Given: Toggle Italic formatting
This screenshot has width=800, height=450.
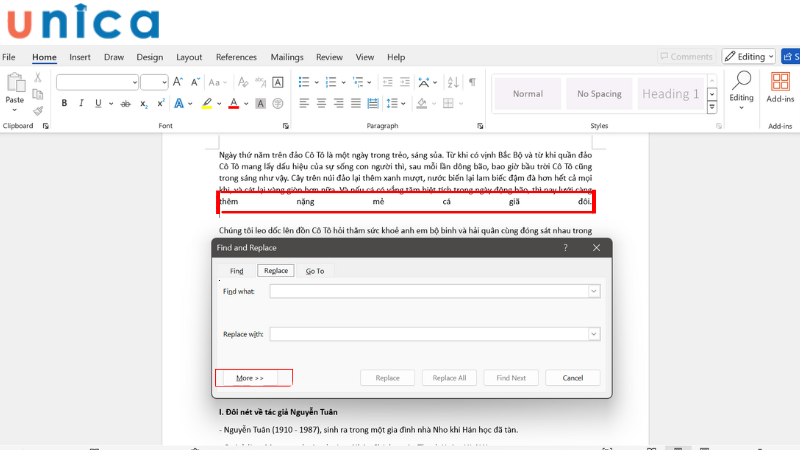Looking at the screenshot, I should pos(81,104).
